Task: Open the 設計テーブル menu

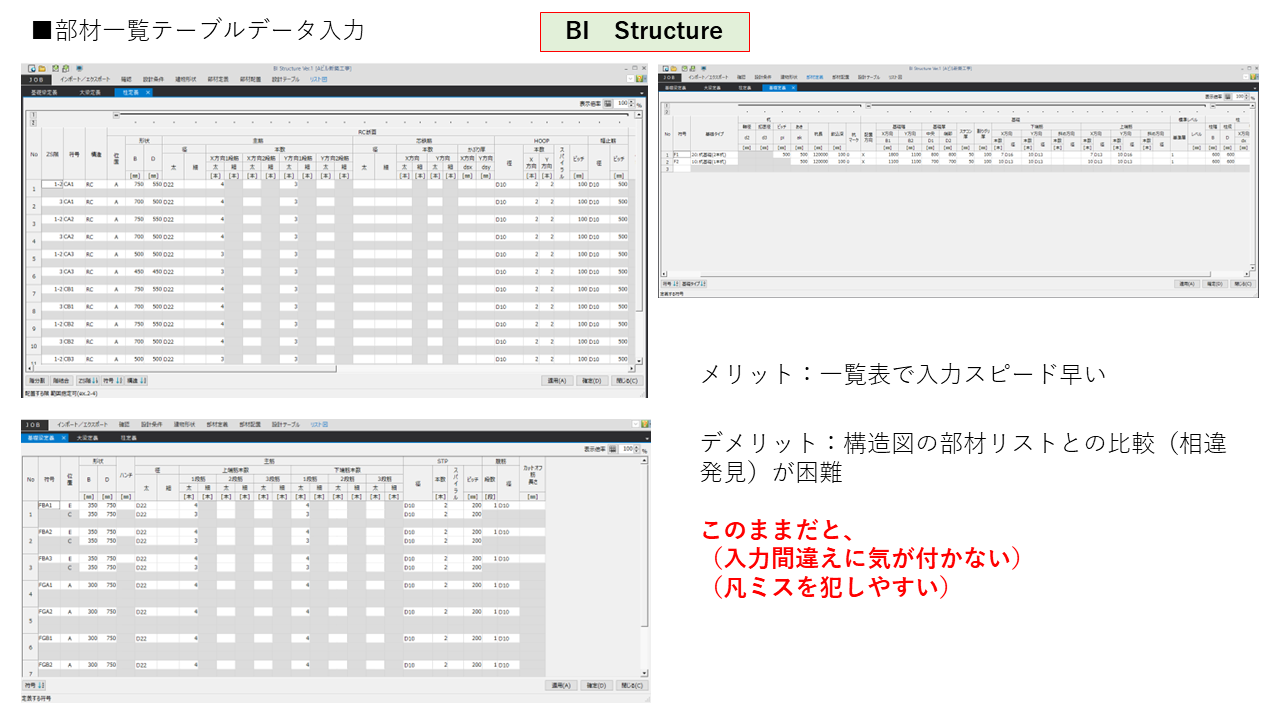Action: click(x=287, y=83)
